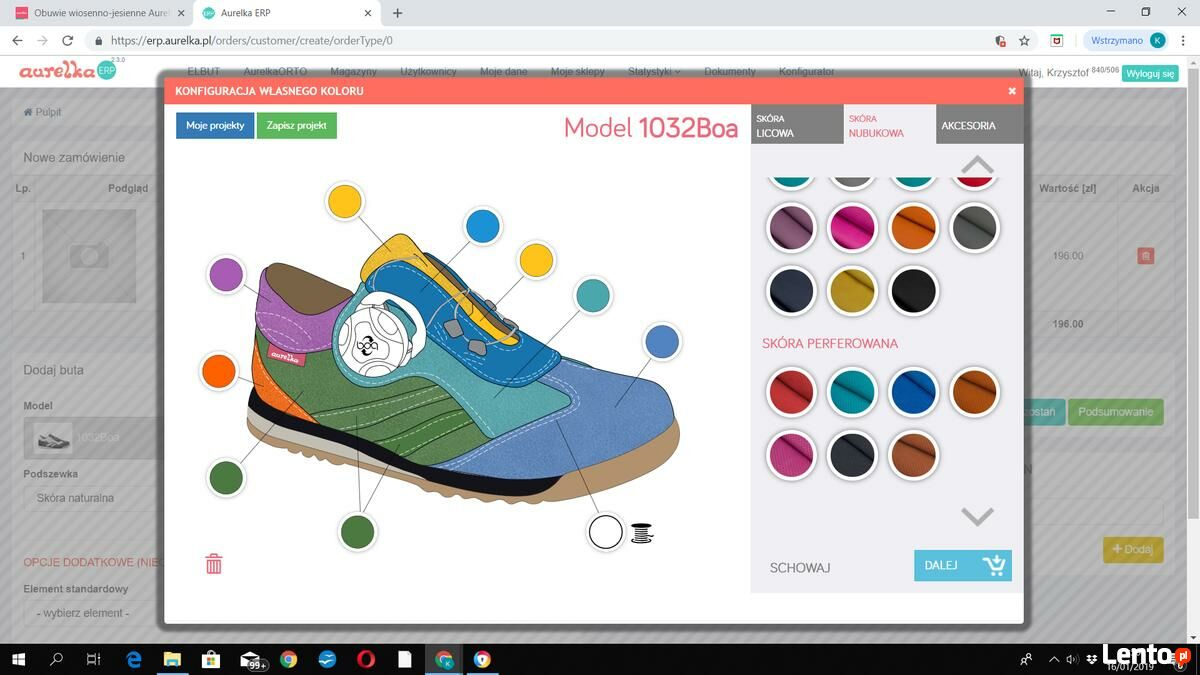Pick the blue perforated leather swatch
Screen dimensions: 1200x675
(913, 392)
